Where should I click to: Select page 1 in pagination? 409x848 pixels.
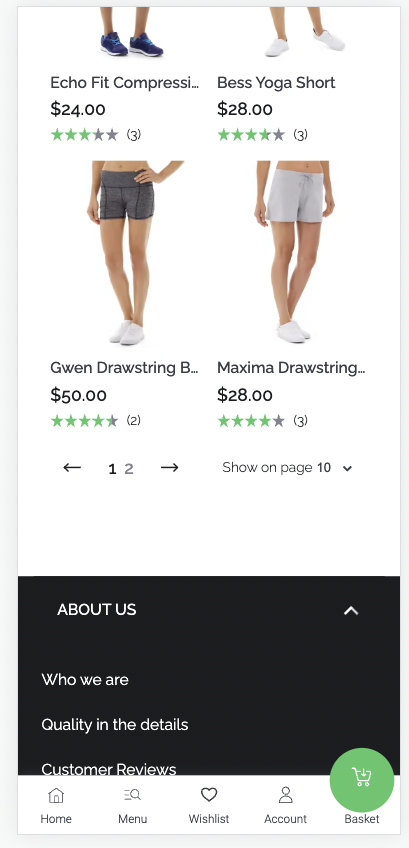tap(112, 469)
